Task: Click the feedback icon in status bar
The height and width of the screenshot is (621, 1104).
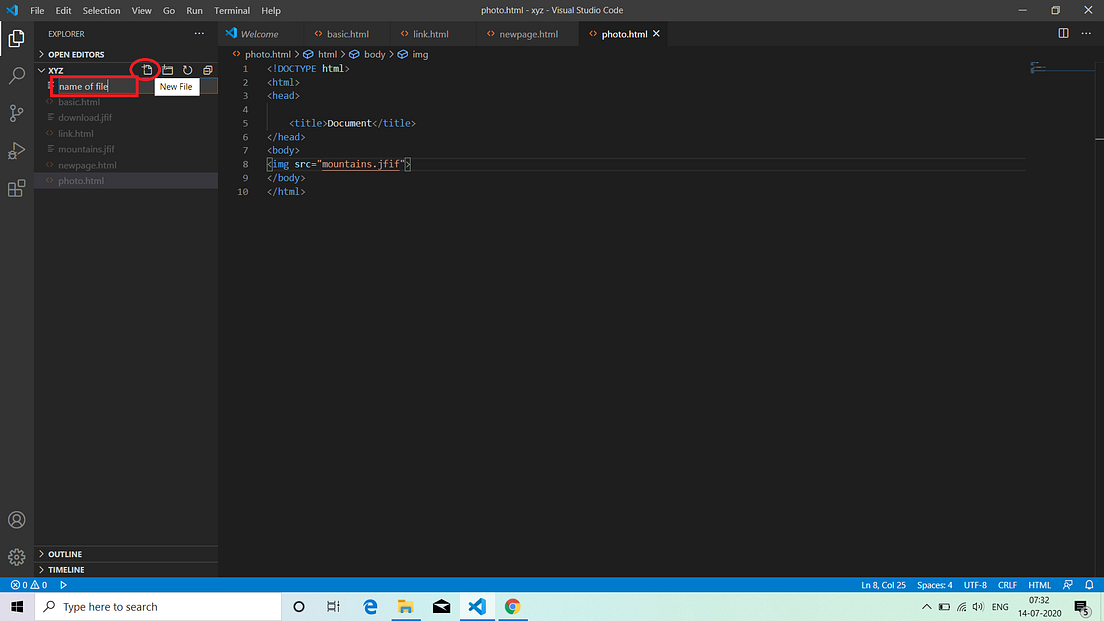Action: tap(1068, 585)
